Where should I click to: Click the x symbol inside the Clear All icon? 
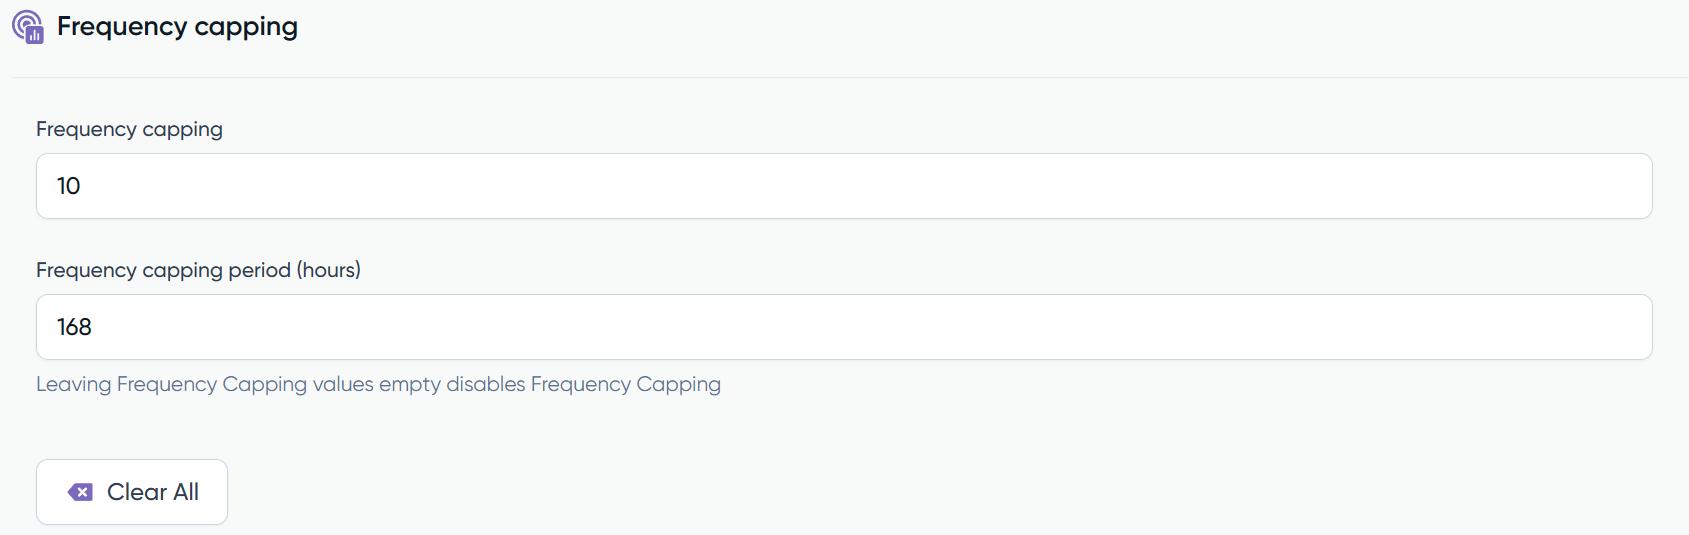(x=83, y=492)
